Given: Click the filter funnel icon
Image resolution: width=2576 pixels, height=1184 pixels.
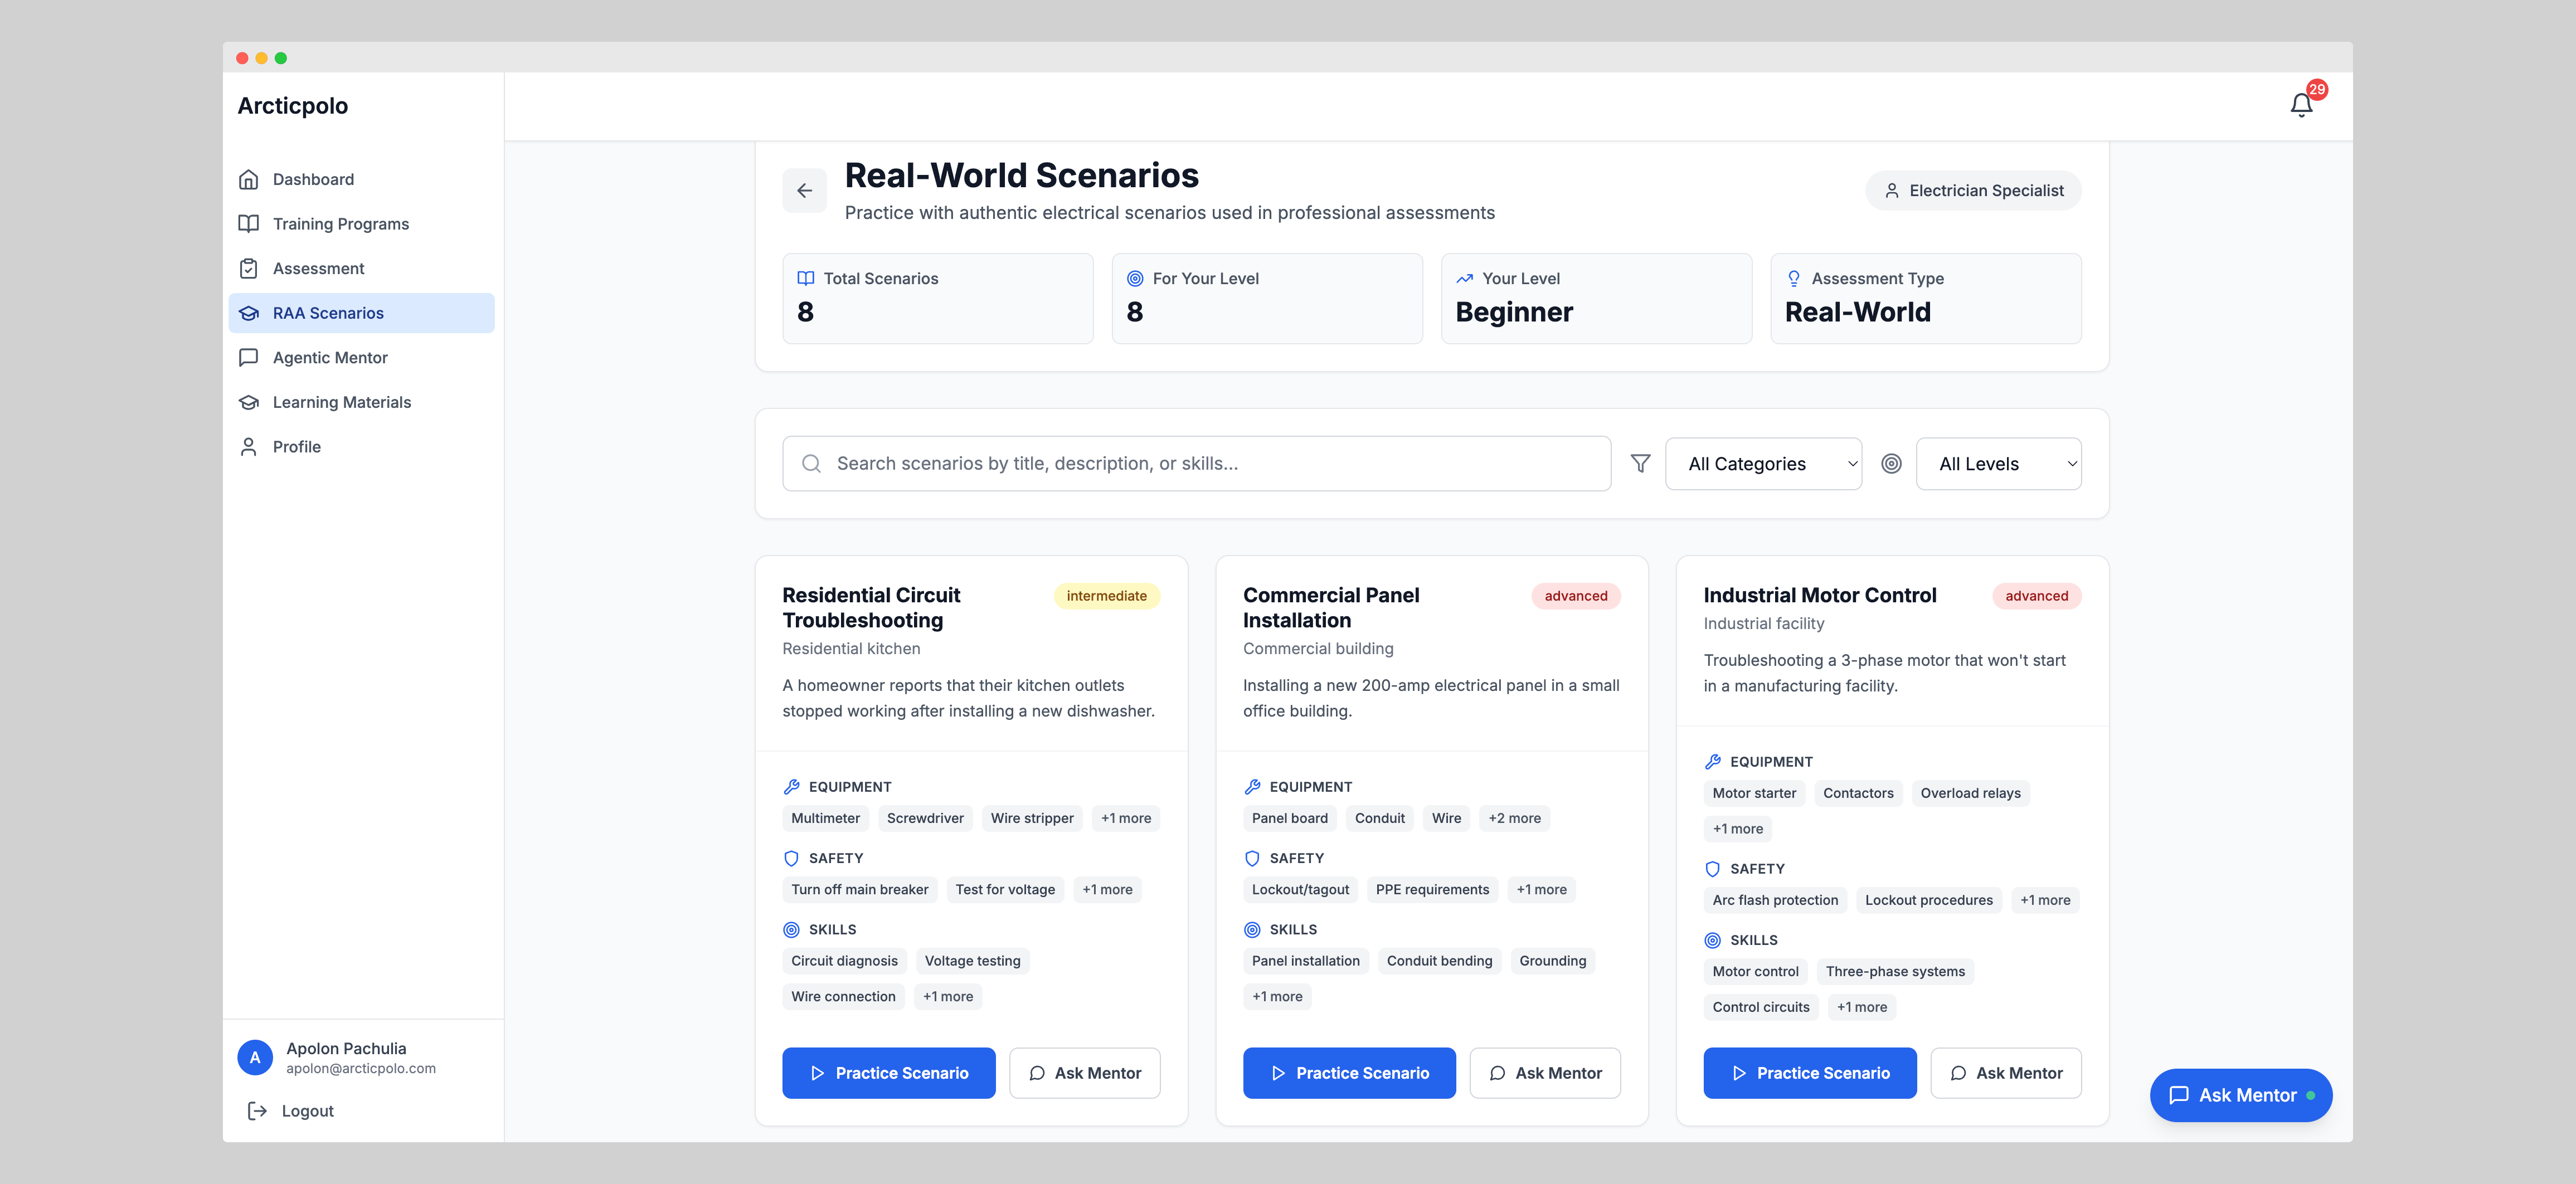Looking at the screenshot, I should pyautogui.click(x=1640, y=463).
